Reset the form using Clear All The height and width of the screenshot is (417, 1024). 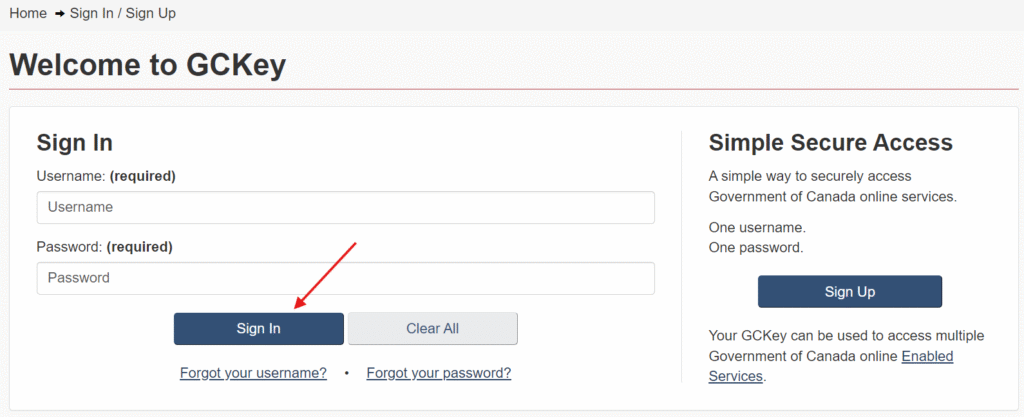click(432, 329)
